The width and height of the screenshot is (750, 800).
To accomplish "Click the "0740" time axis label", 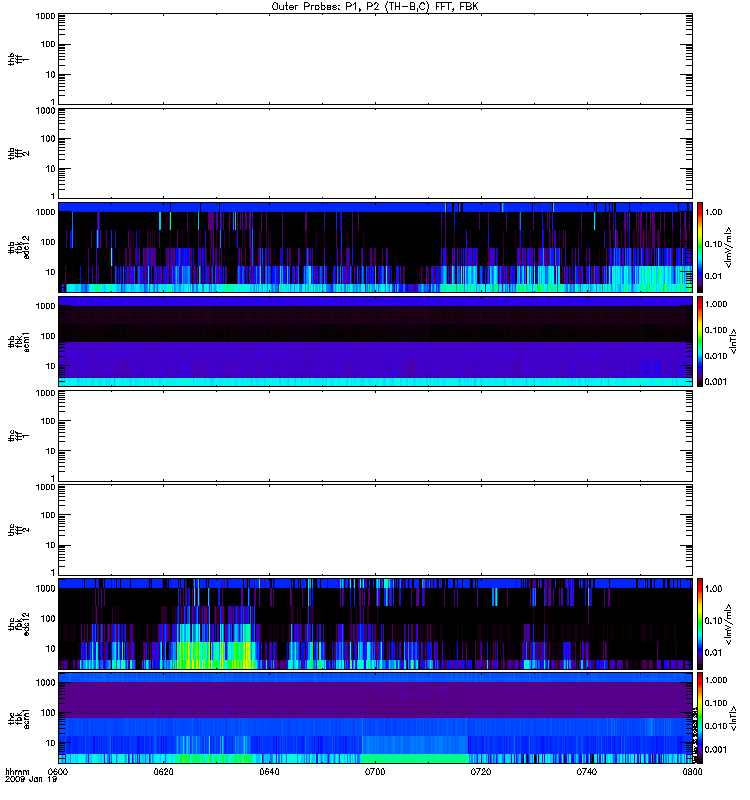I will (x=587, y=772).
